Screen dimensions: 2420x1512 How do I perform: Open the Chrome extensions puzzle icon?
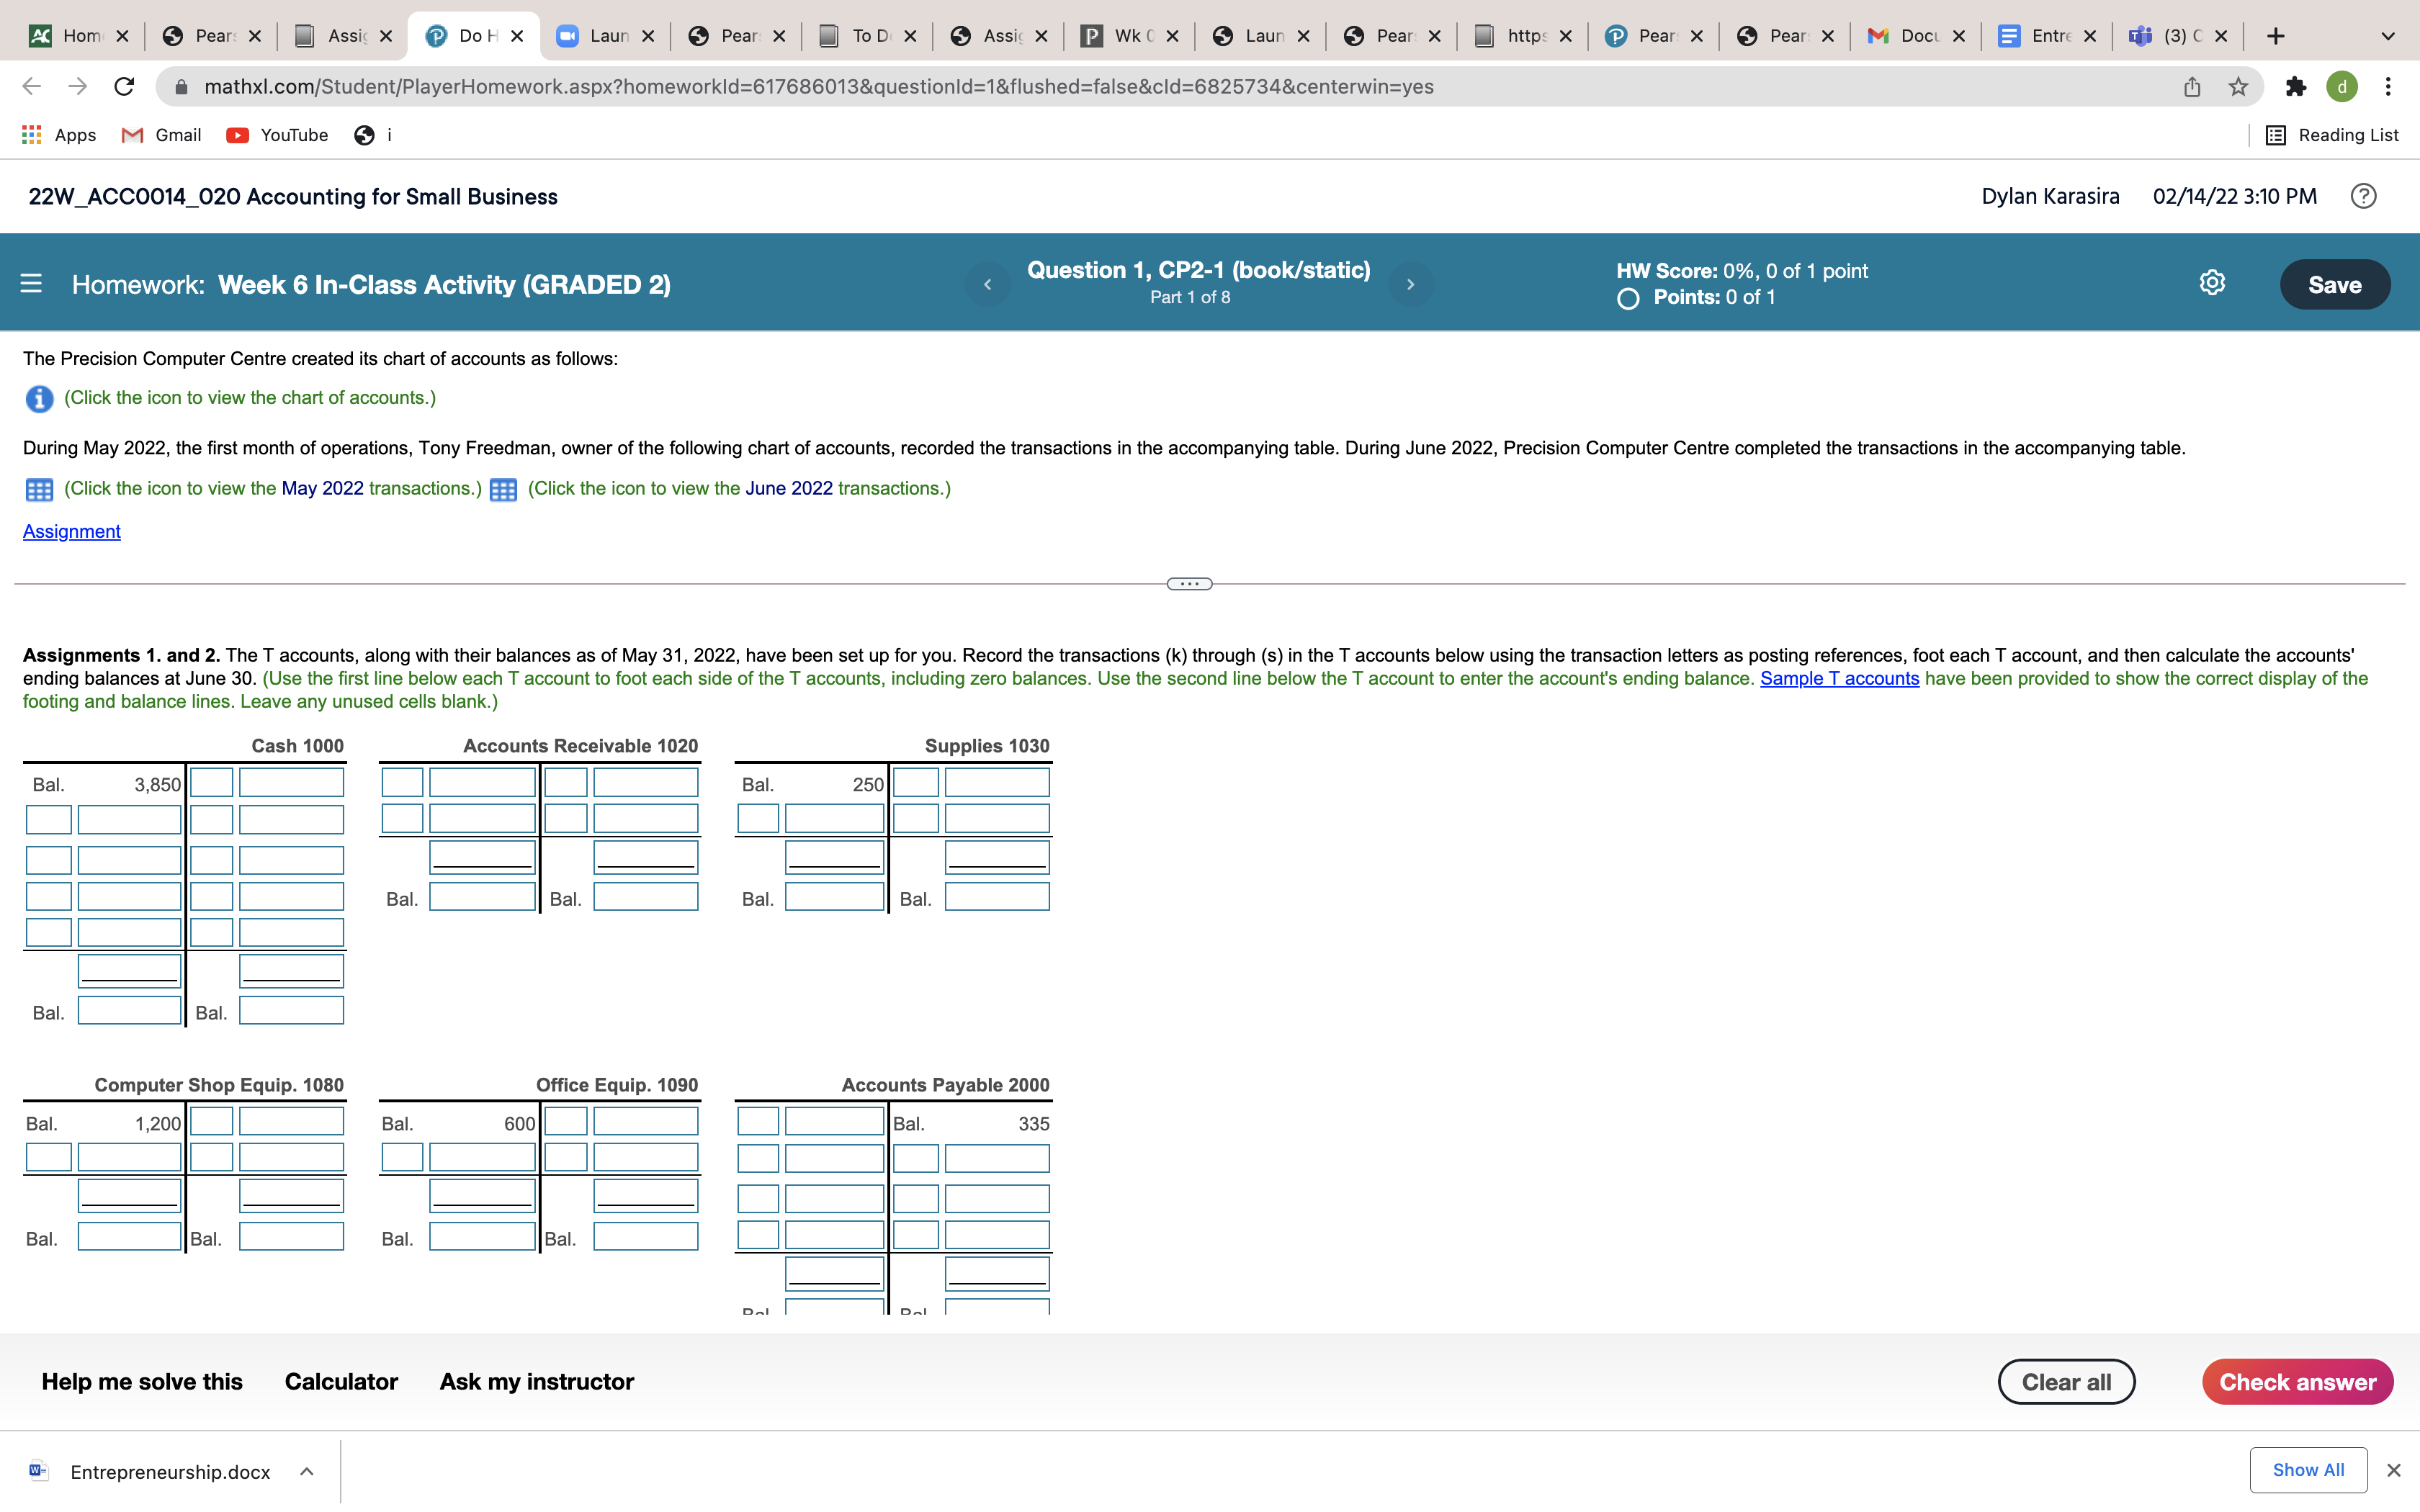[x=2295, y=87]
